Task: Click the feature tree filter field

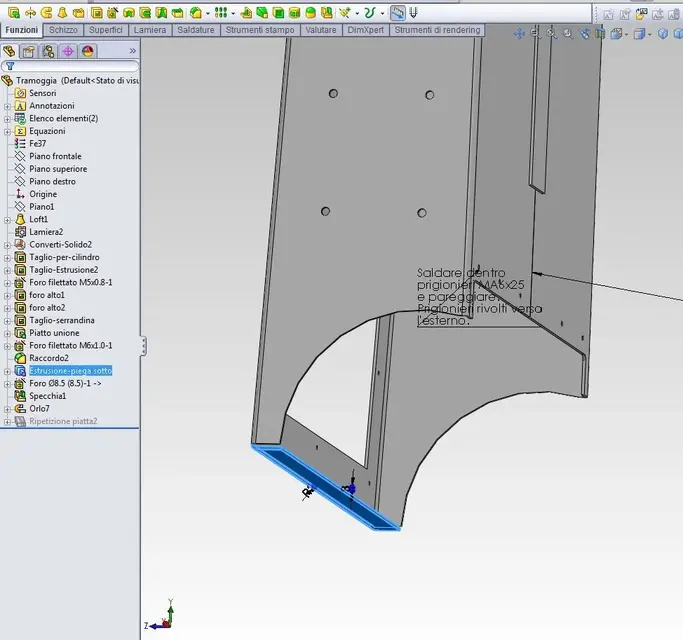Action: (x=70, y=66)
